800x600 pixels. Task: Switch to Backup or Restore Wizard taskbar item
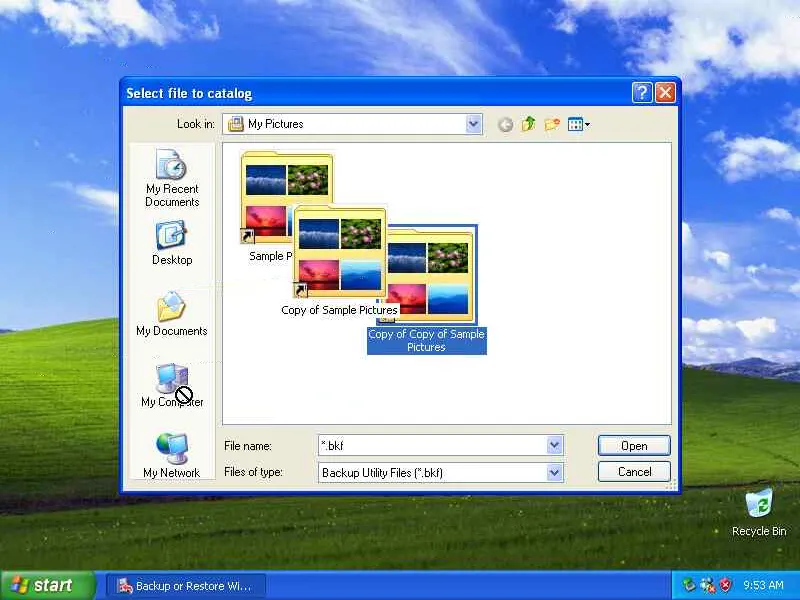click(x=186, y=586)
